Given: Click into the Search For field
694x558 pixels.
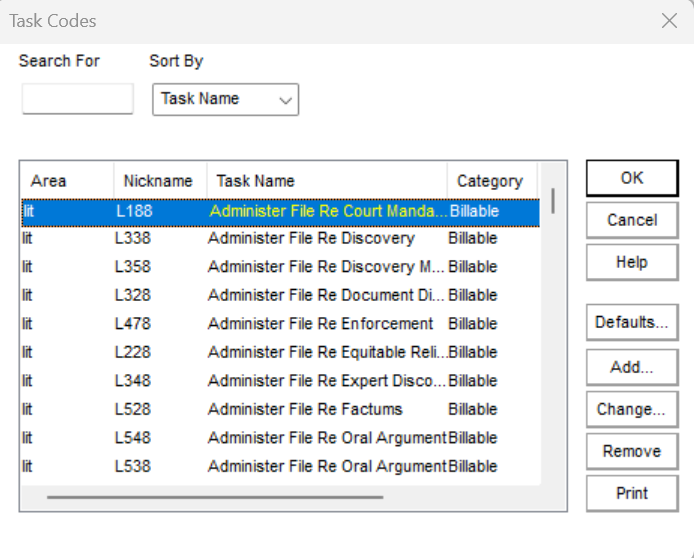Looking at the screenshot, I should 77,99.
